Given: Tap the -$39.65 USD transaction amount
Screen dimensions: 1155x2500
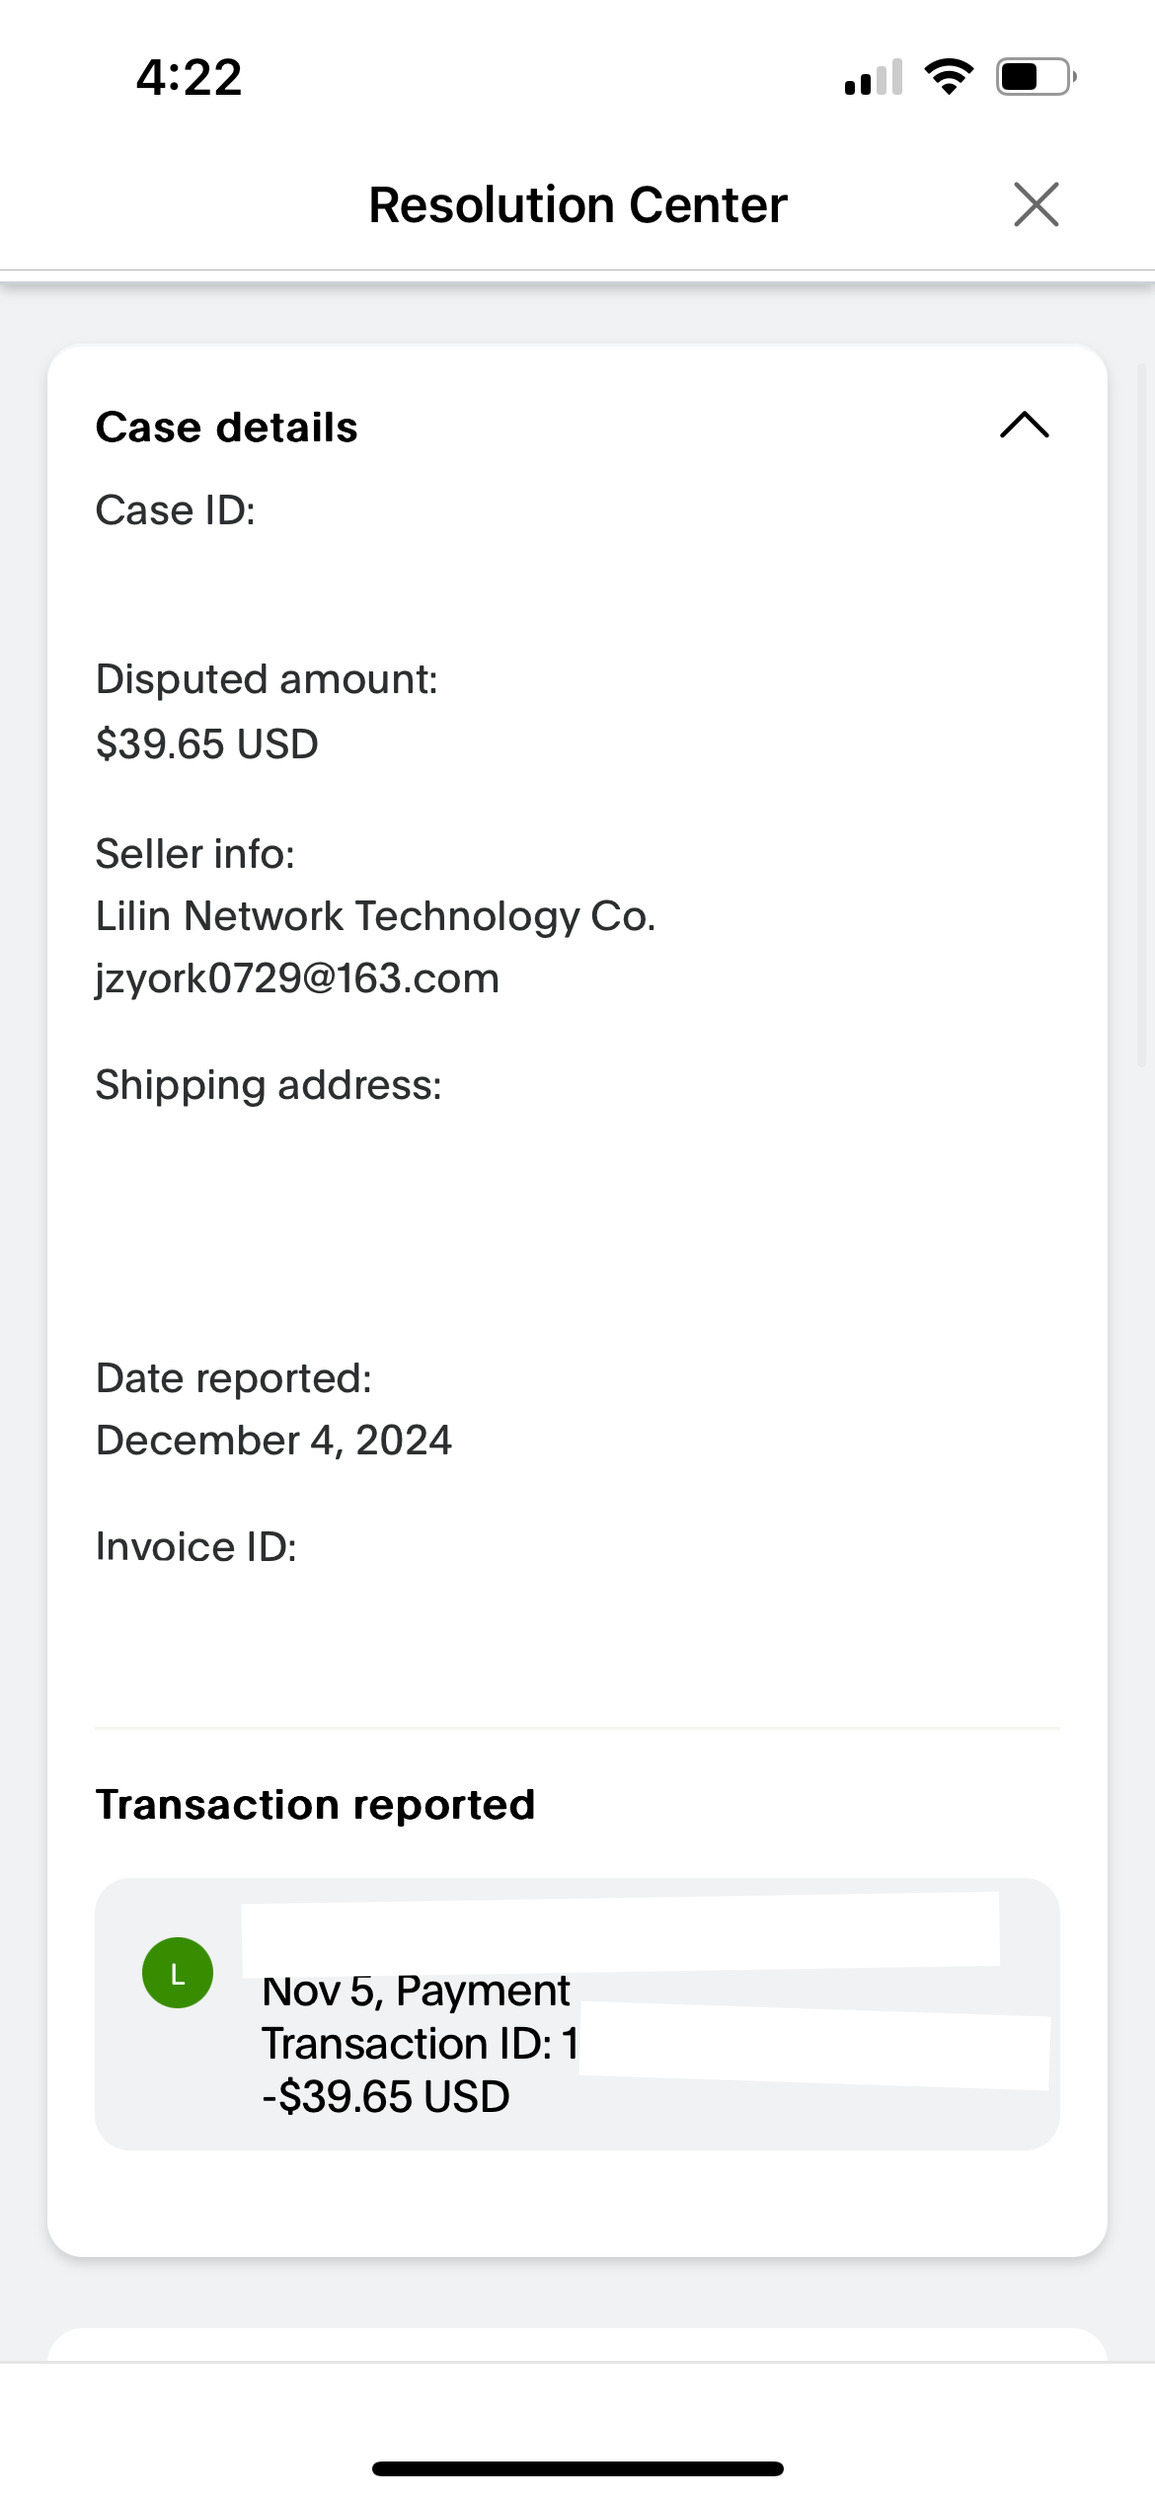Looking at the screenshot, I should (x=385, y=2097).
